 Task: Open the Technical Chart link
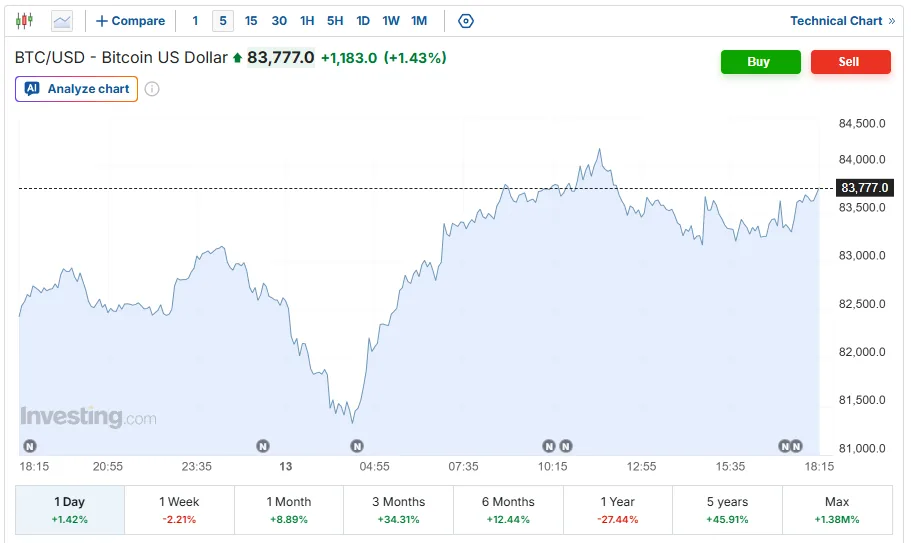842,21
